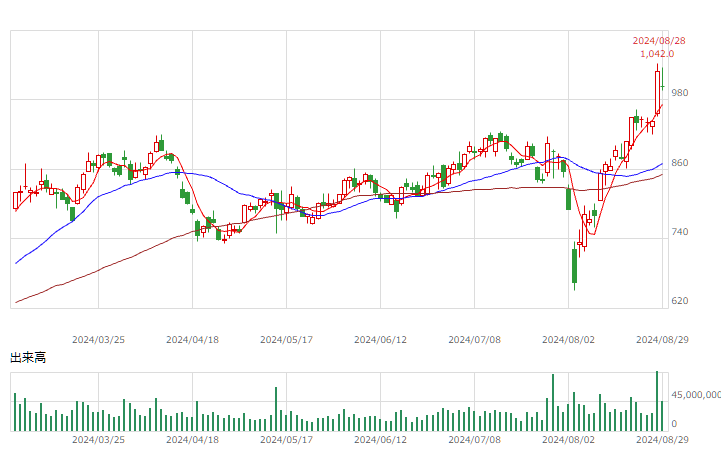
Task: Click 2024/04/18 under the price chart
Action: click(192, 340)
